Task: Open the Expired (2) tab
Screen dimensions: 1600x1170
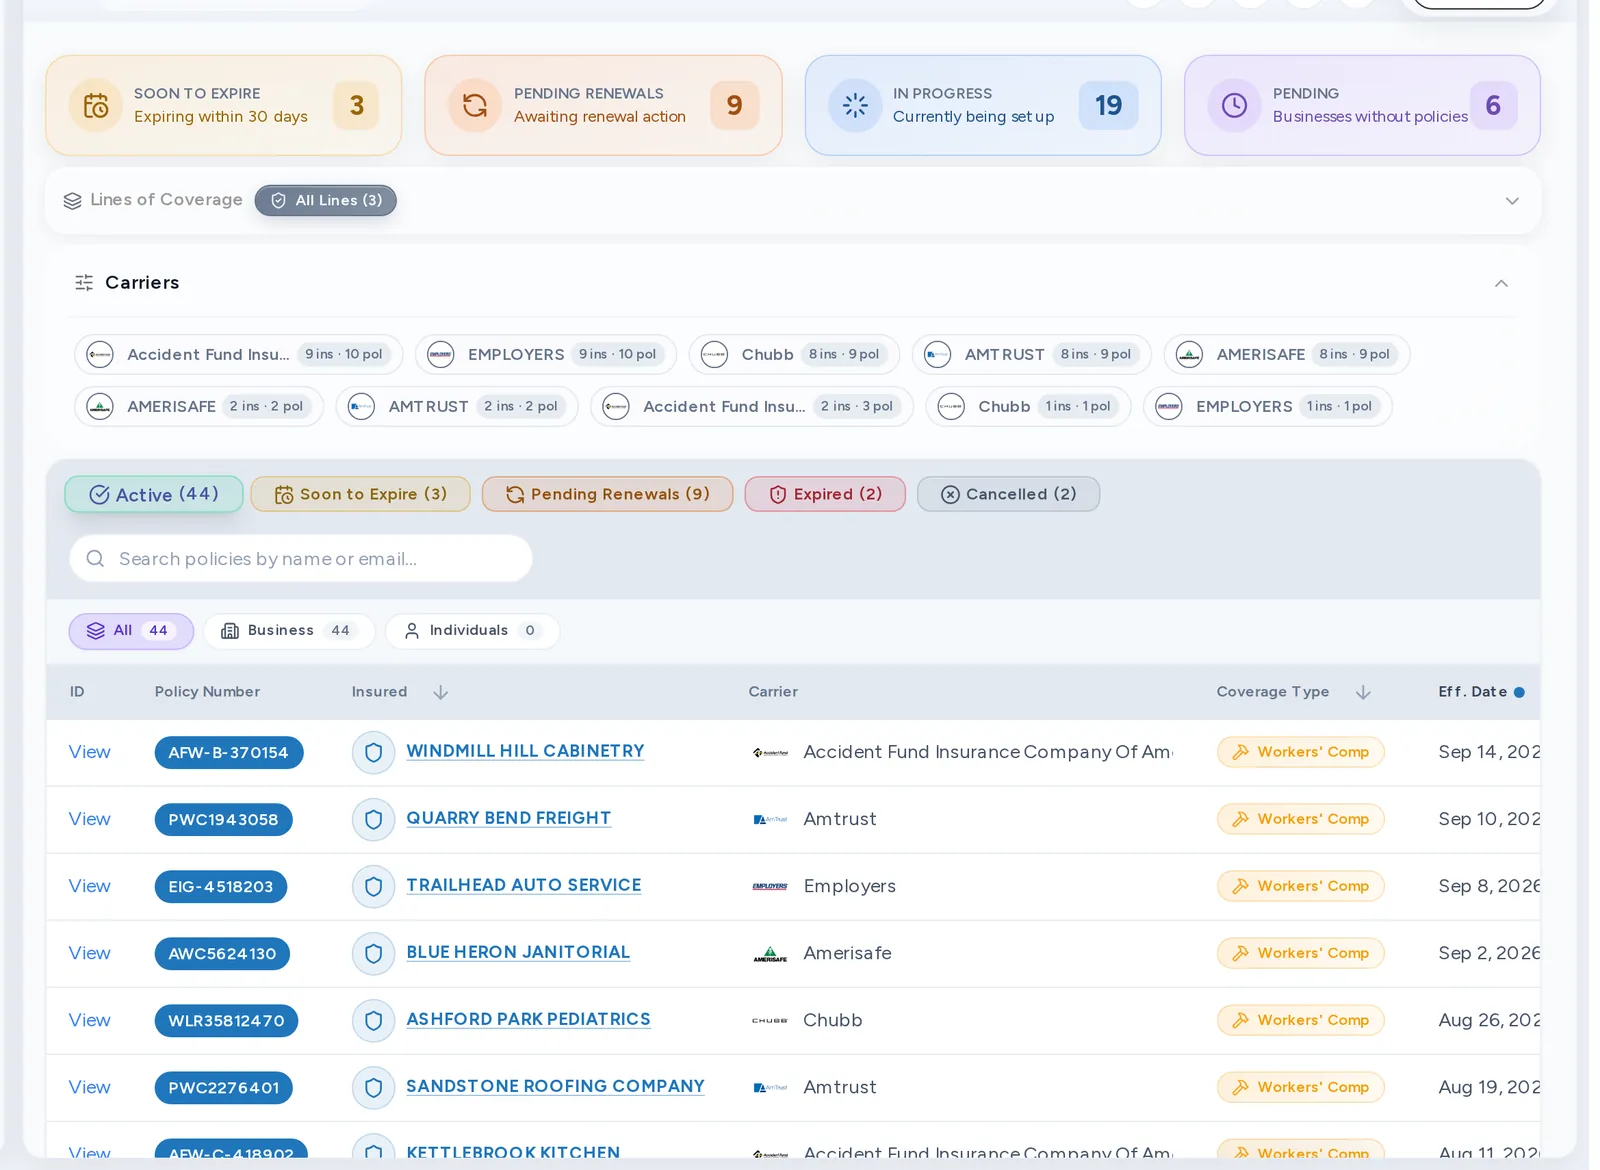Action: pos(825,494)
